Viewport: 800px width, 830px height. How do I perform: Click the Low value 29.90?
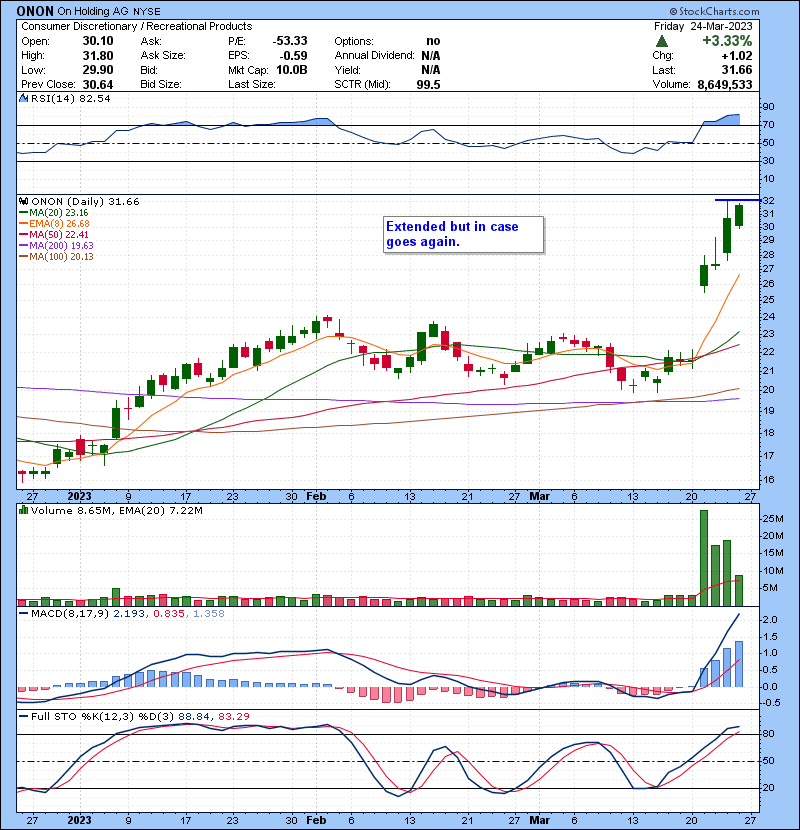click(98, 70)
